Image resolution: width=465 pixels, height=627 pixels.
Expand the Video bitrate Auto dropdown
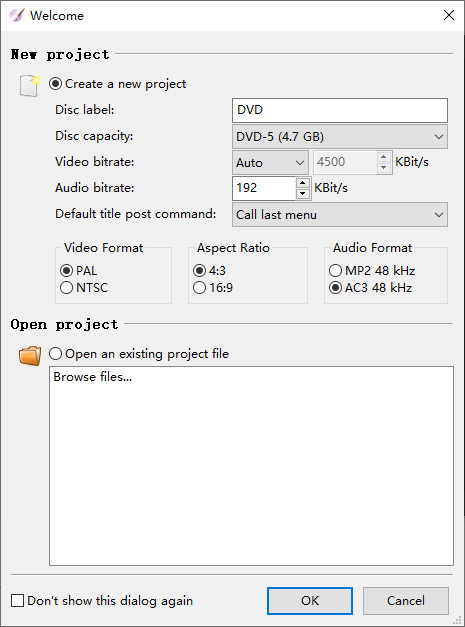pos(270,162)
